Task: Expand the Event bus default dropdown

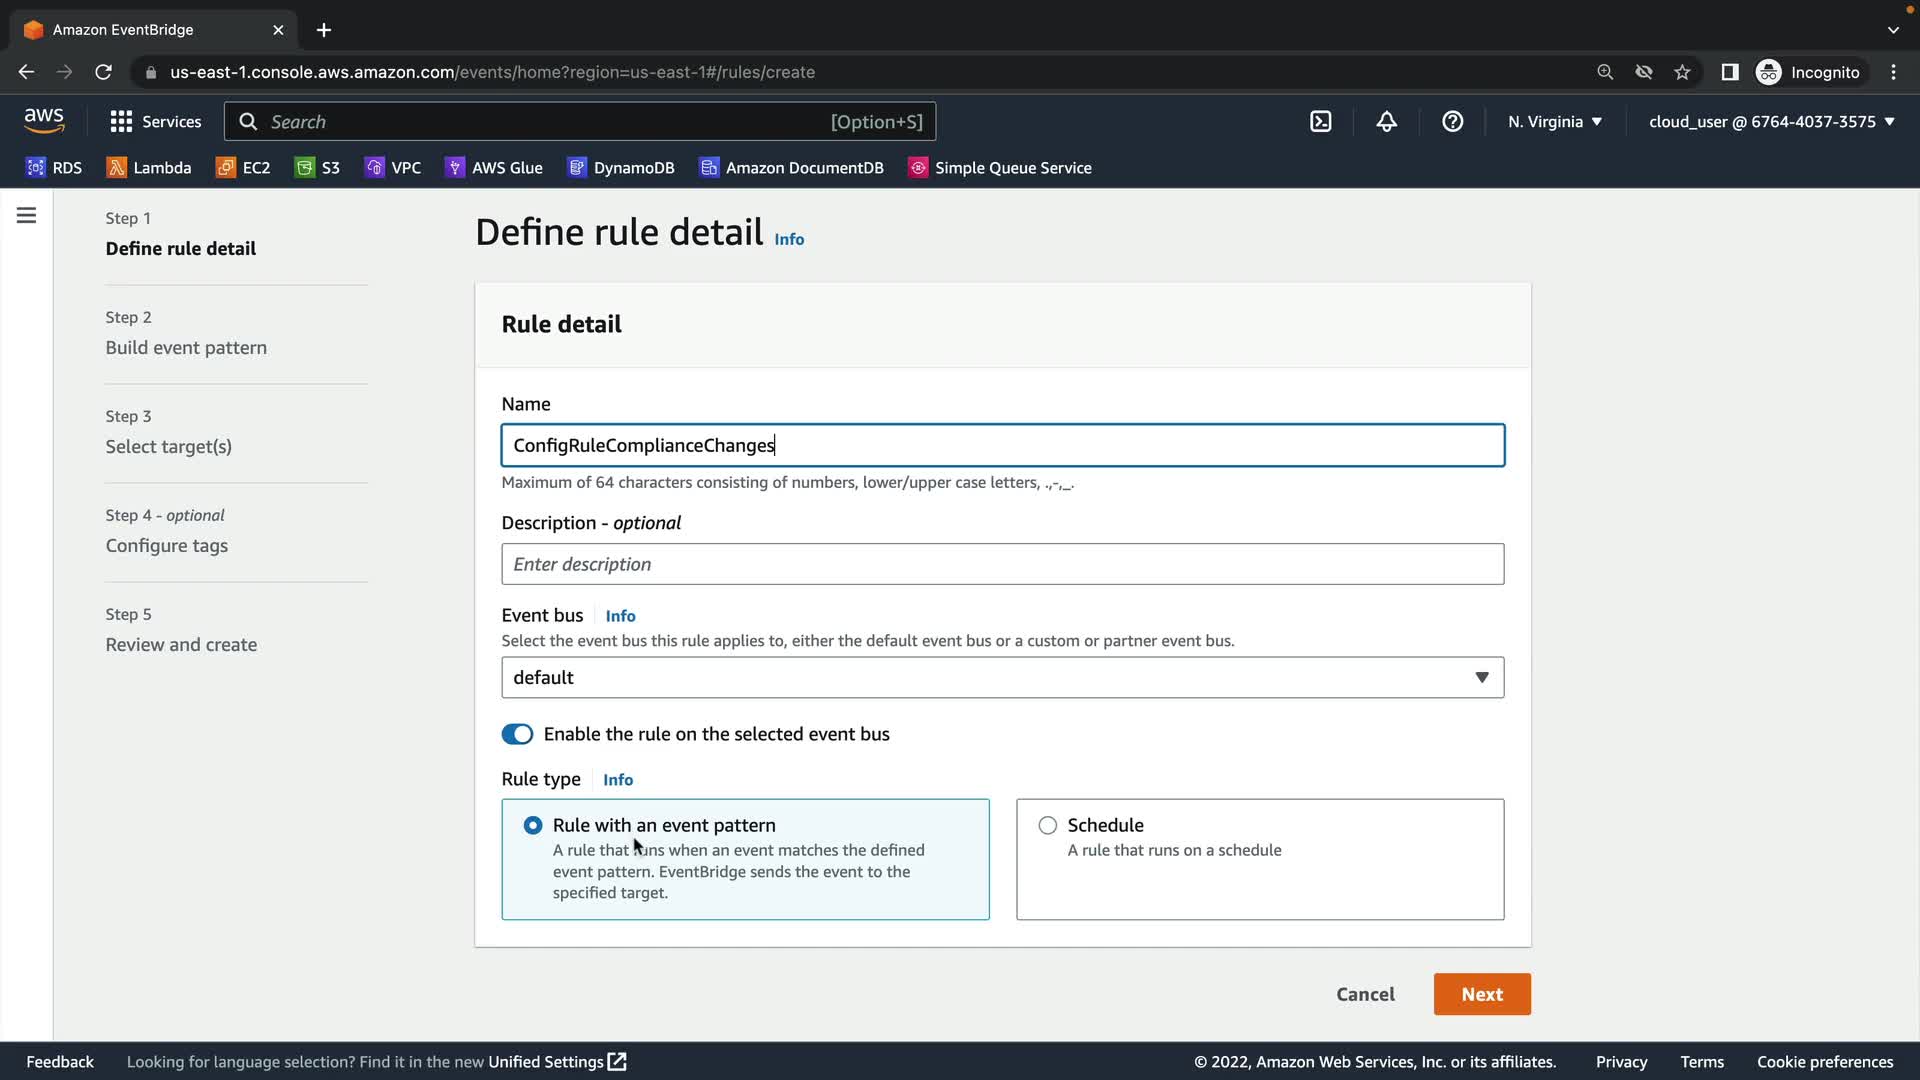Action: point(1002,677)
